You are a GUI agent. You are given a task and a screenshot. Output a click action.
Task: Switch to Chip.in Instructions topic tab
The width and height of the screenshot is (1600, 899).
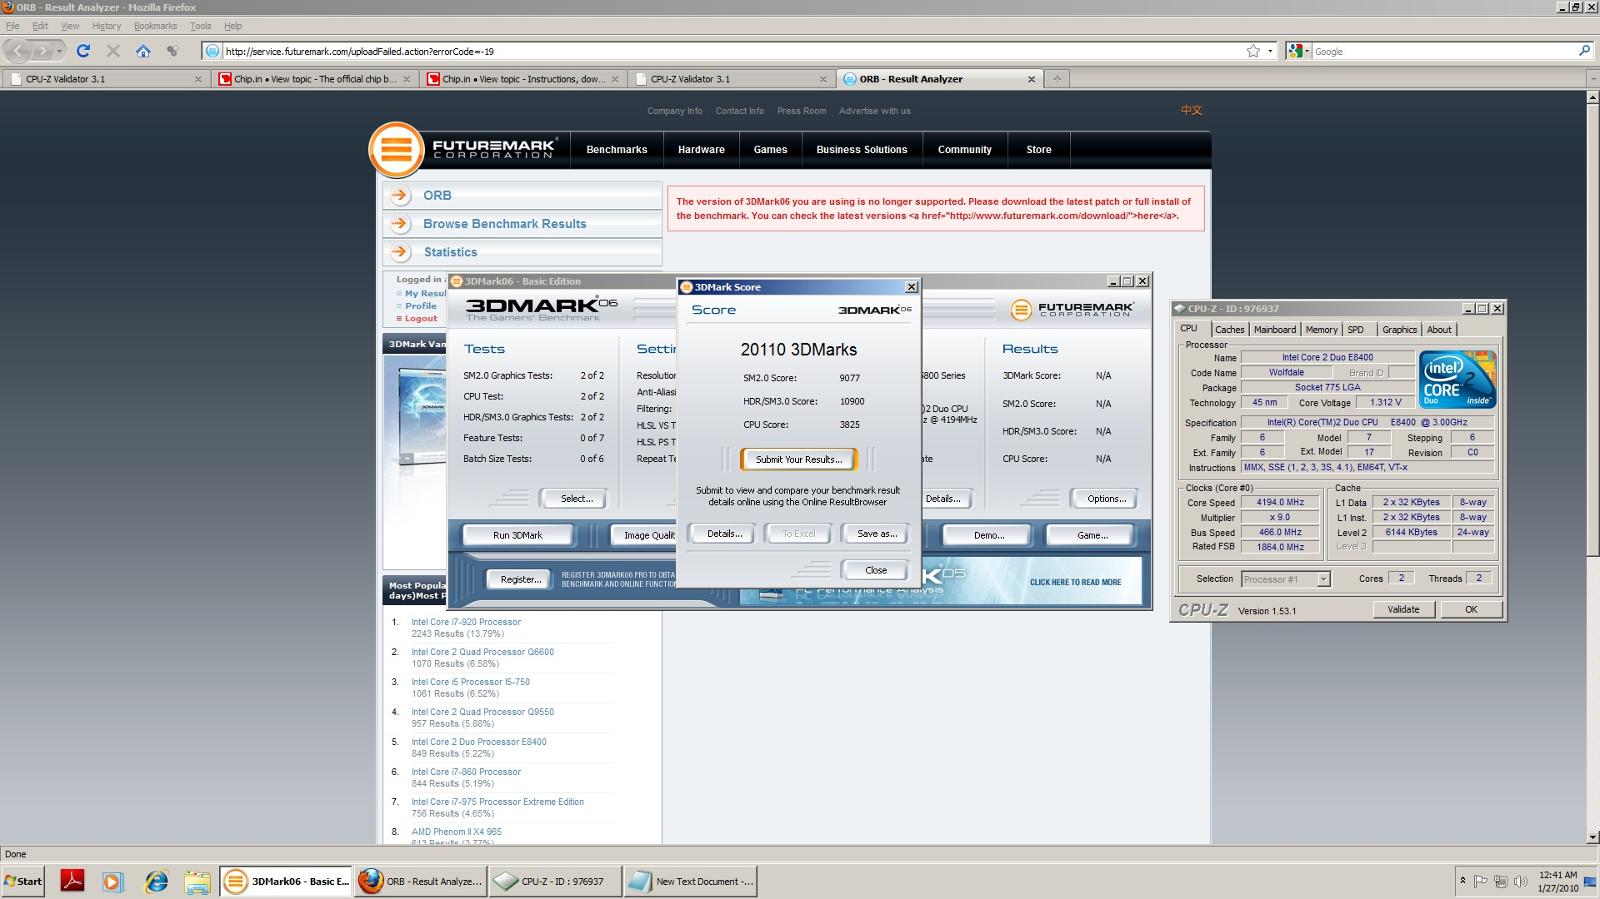pyautogui.click(x=523, y=79)
